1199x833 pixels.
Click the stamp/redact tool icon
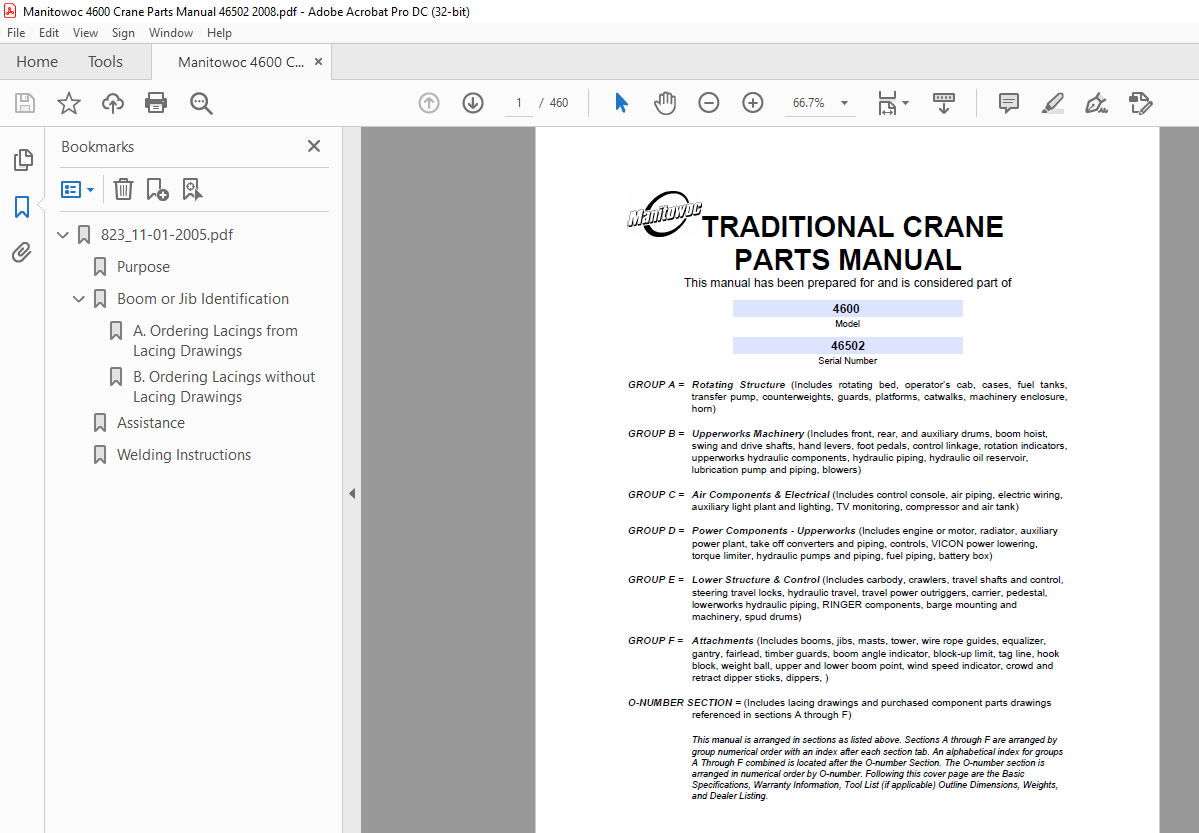point(1140,103)
